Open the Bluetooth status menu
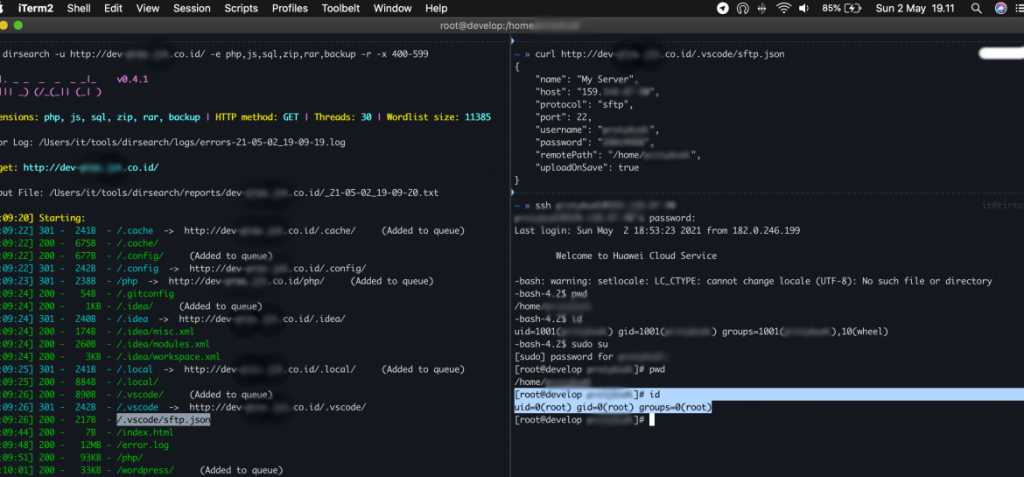 (761, 8)
